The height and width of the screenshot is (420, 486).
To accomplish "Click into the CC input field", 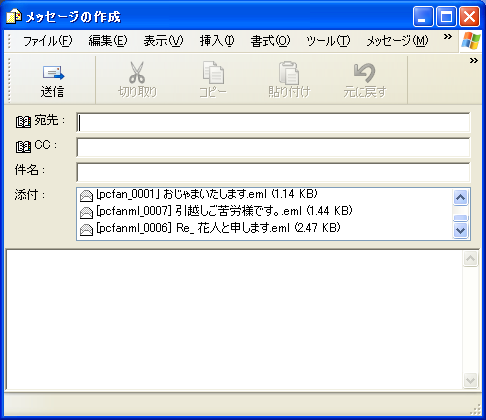I will 273,147.
